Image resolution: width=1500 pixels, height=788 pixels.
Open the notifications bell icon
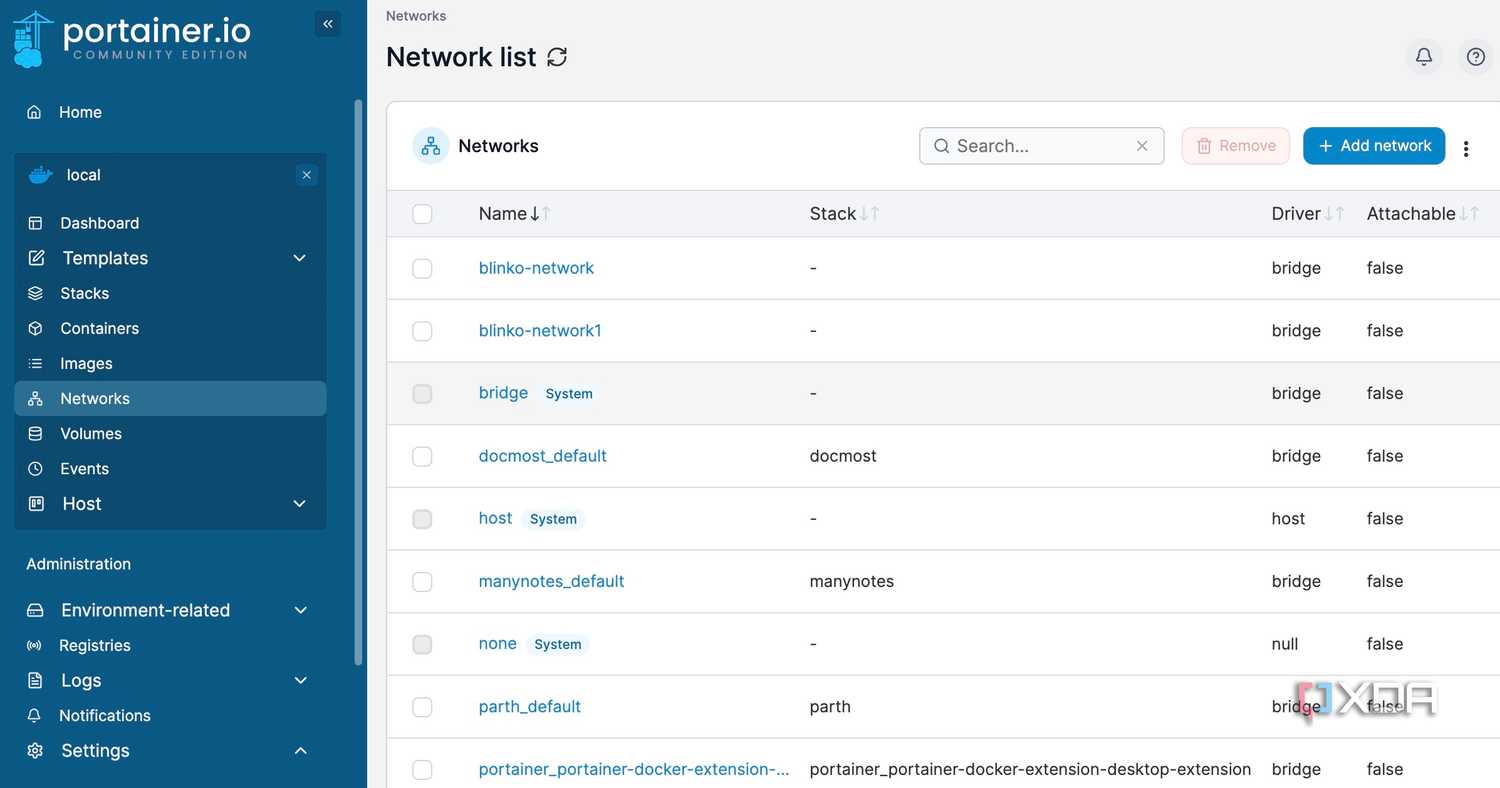(x=1424, y=57)
